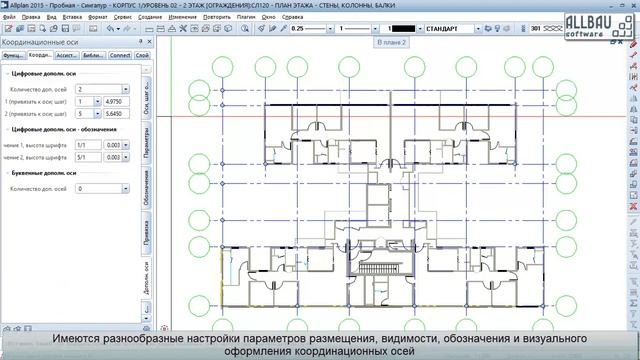Switch to the Функц... palette tab
This screenshot has height=360, width=640.
tap(13, 55)
